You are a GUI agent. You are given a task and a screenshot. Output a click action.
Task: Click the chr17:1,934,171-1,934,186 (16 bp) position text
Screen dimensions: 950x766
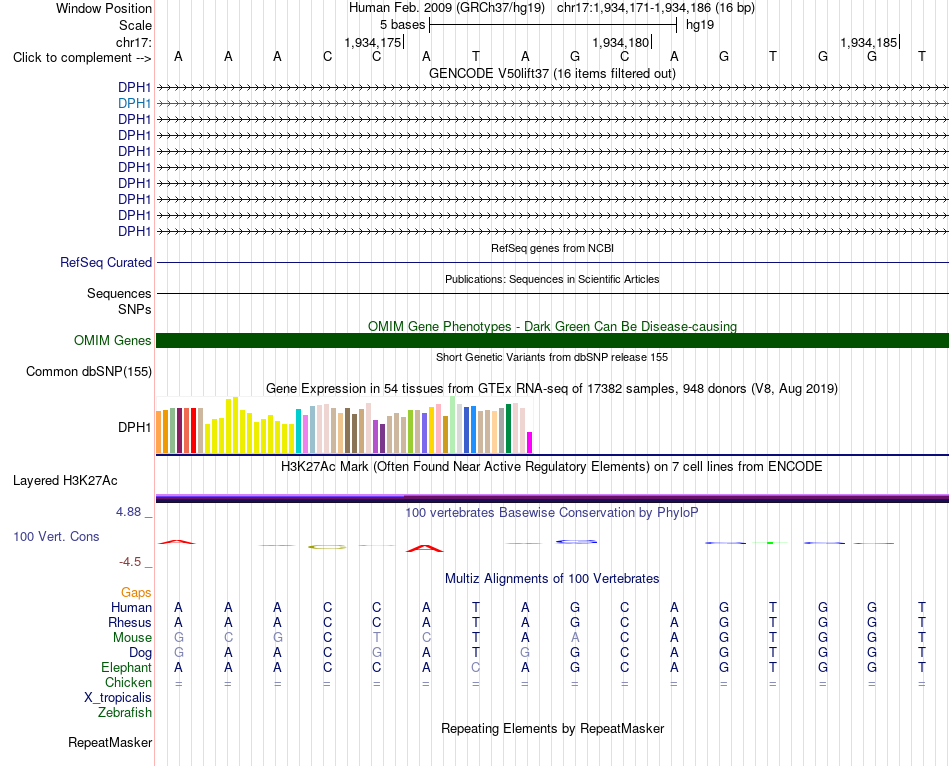point(656,8)
